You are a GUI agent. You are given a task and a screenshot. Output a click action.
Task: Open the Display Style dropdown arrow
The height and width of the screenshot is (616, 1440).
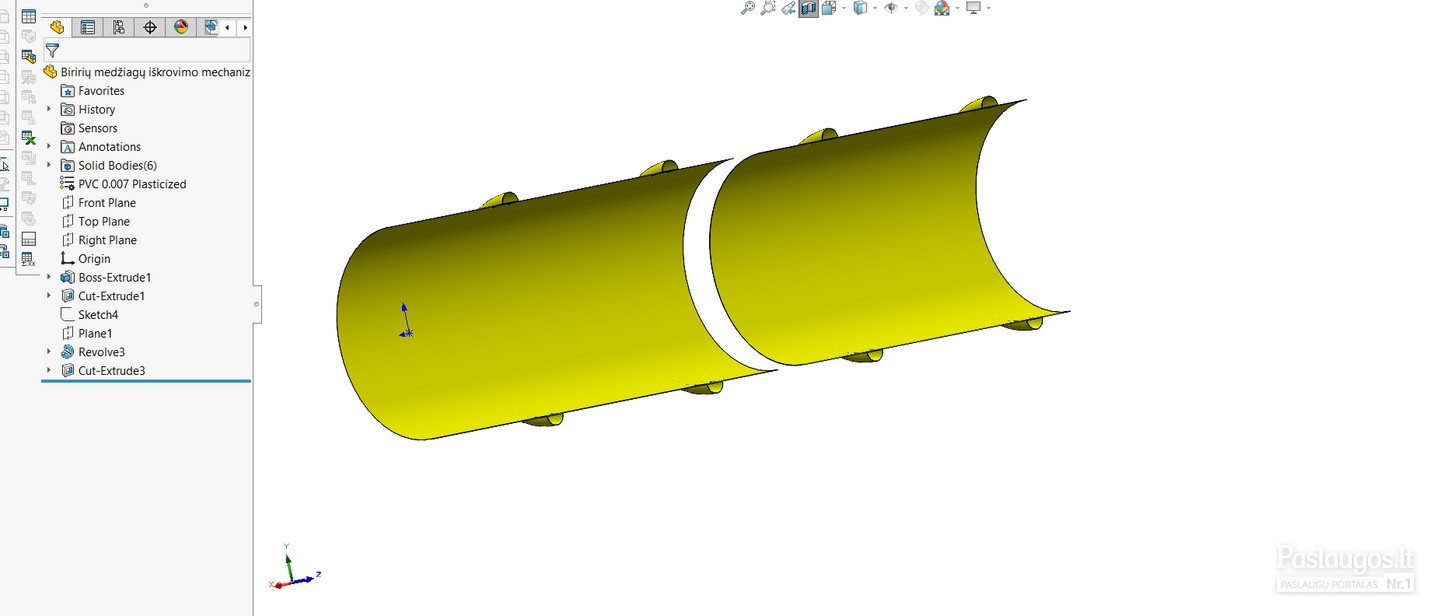click(875, 8)
